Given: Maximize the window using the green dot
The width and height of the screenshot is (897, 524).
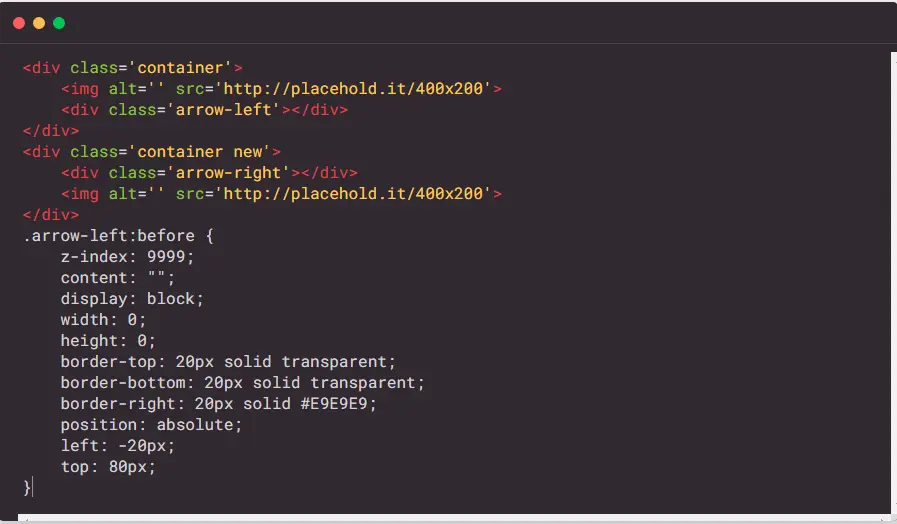Looking at the screenshot, I should (59, 23).
